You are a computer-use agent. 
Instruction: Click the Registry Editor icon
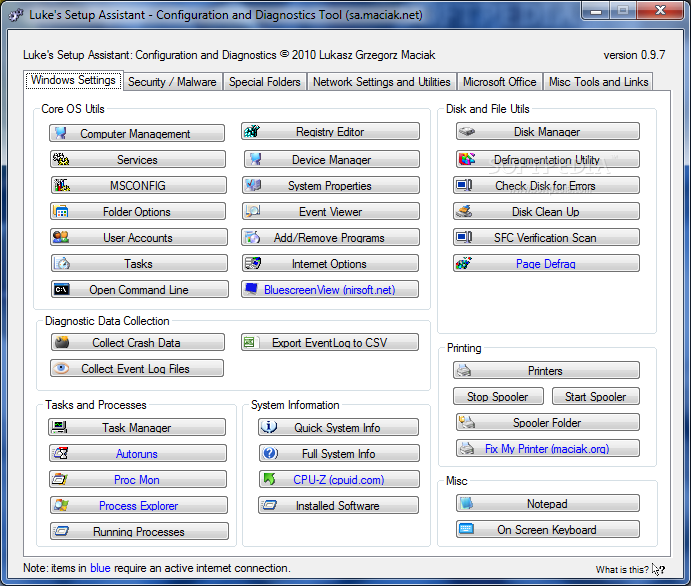pos(252,131)
